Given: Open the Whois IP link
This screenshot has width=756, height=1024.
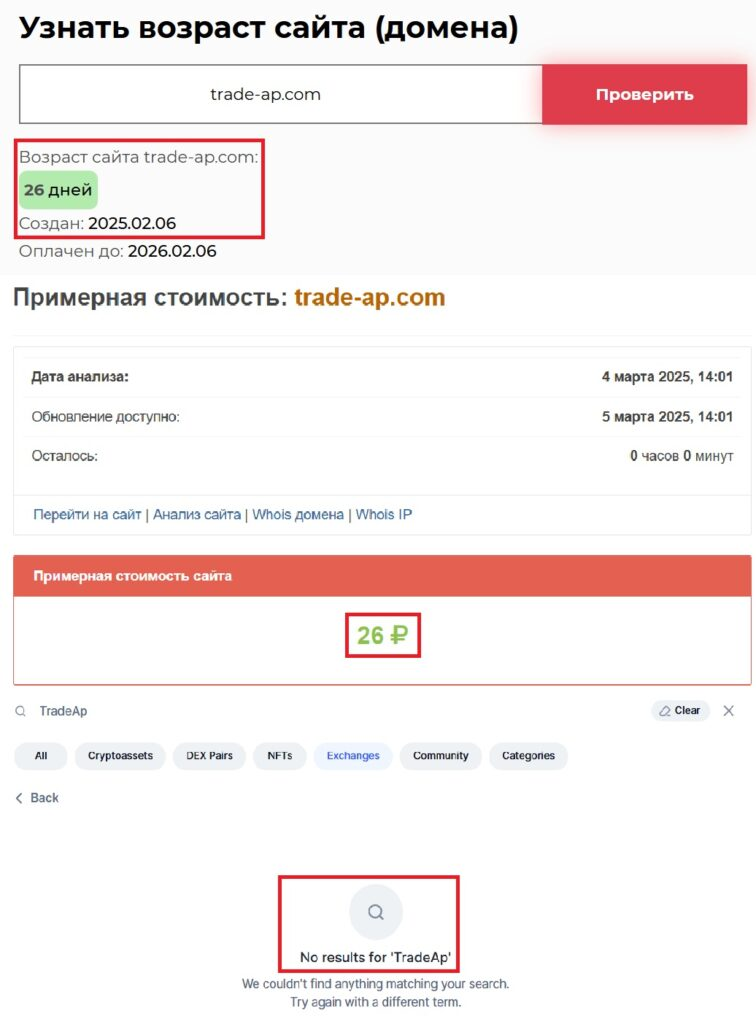Looking at the screenshot, I should pos(384,515).
